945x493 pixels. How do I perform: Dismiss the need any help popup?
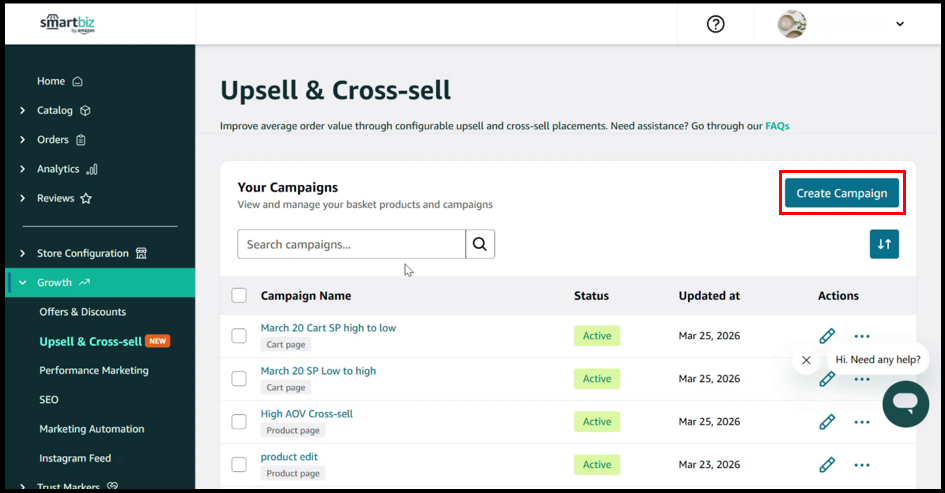click(807, 360)
